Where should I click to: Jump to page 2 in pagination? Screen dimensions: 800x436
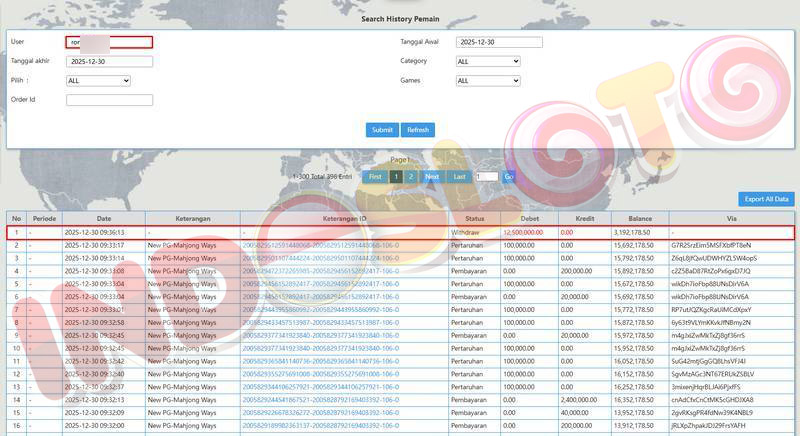coord(411,176)
